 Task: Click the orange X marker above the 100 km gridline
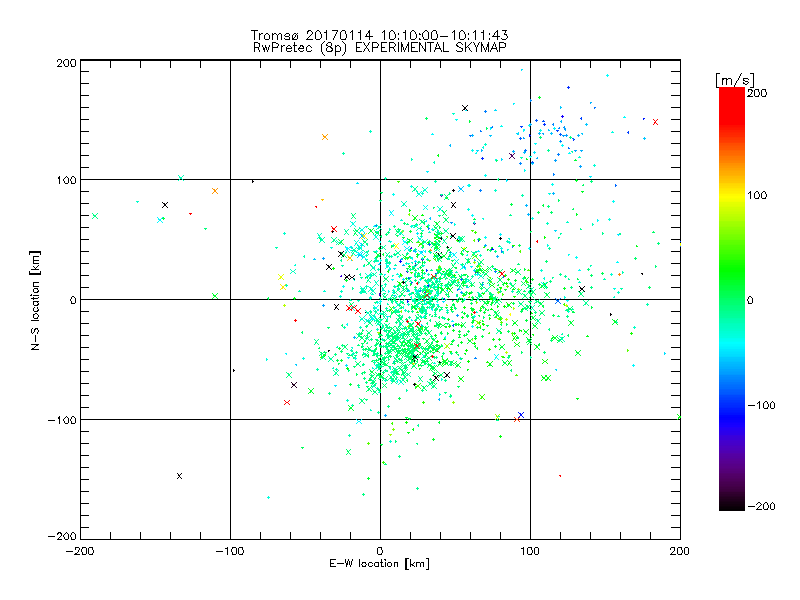click(x=325, y=137)
